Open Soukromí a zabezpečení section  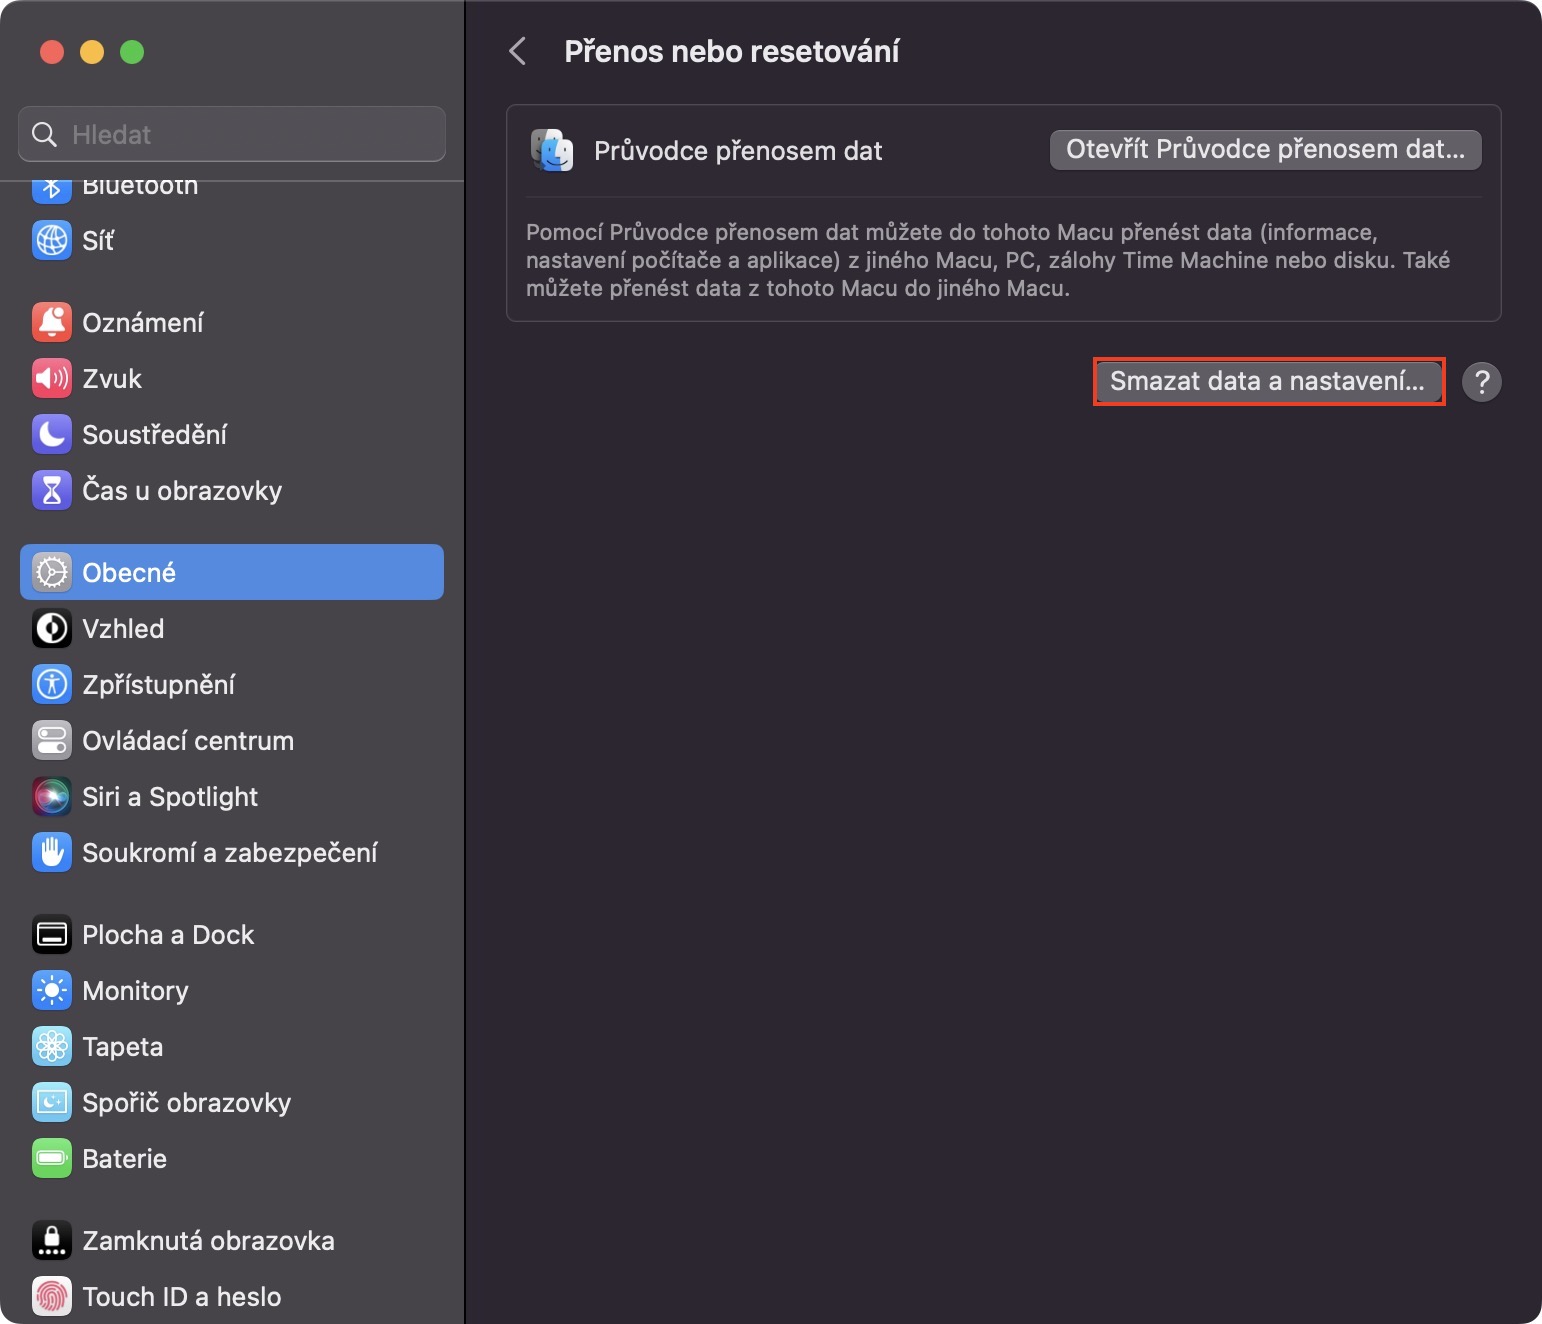(230, 852)
